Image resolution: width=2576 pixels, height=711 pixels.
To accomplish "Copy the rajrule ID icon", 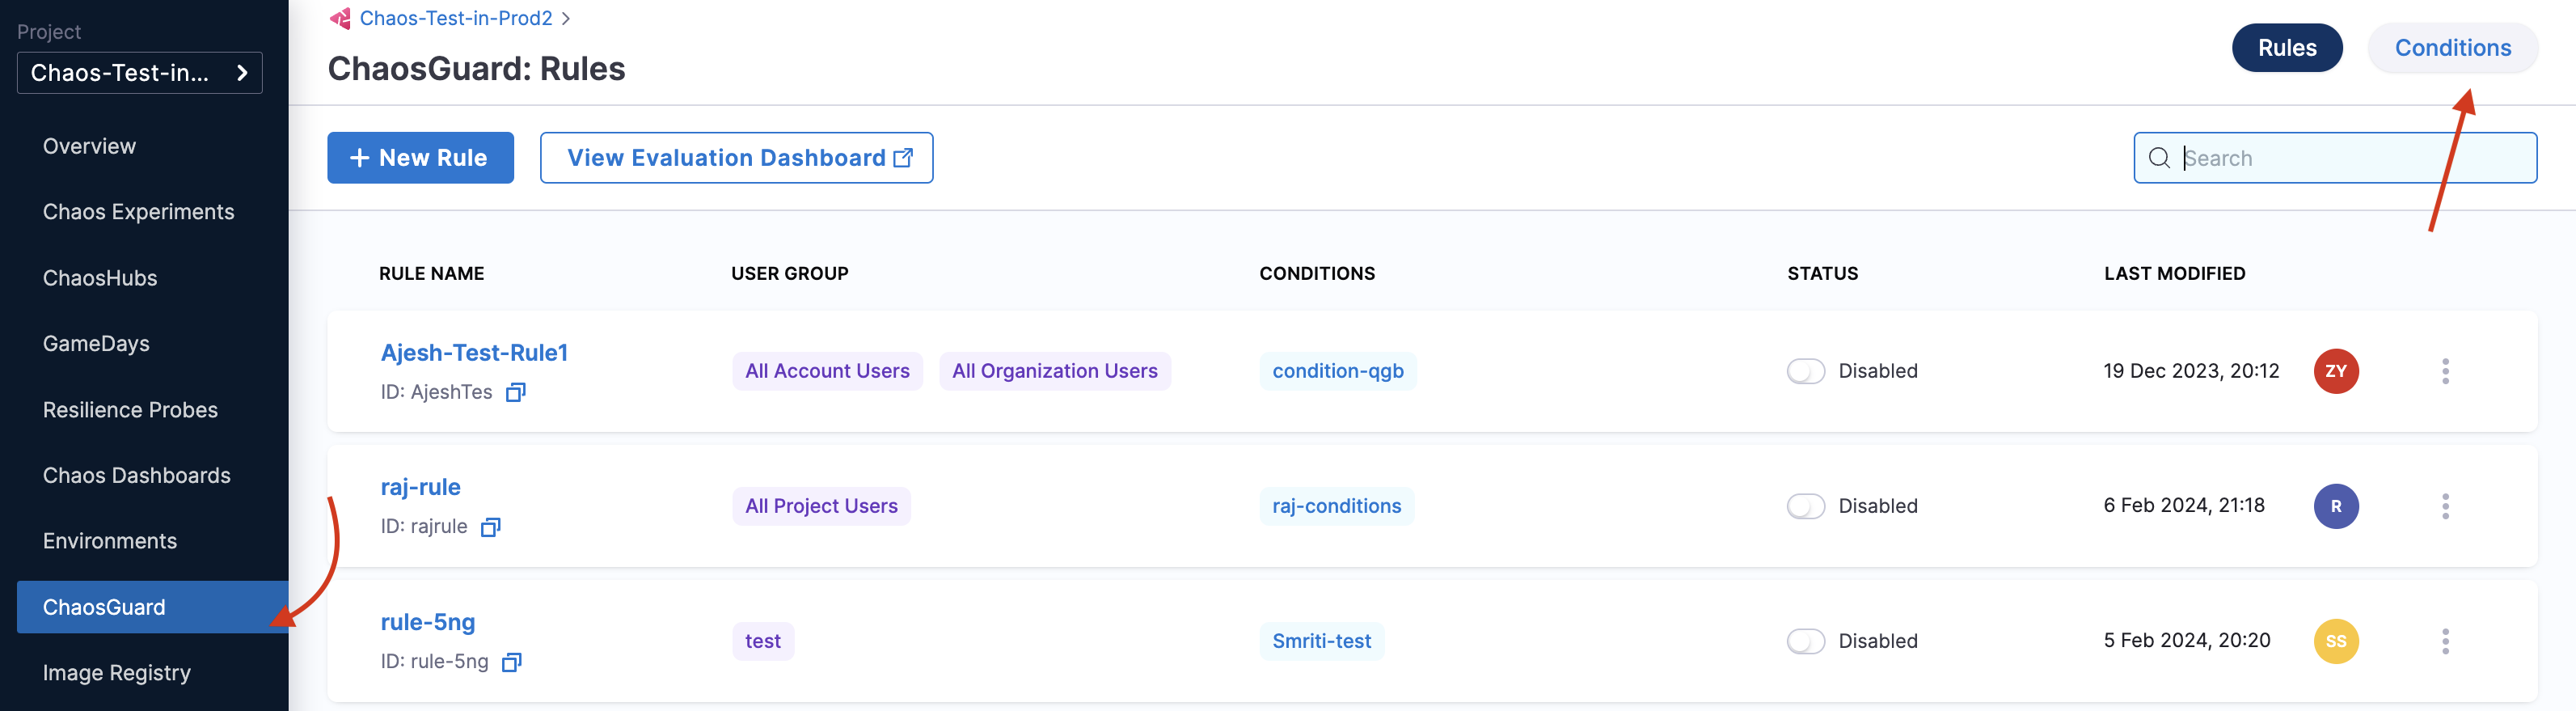I will (490, 527).
